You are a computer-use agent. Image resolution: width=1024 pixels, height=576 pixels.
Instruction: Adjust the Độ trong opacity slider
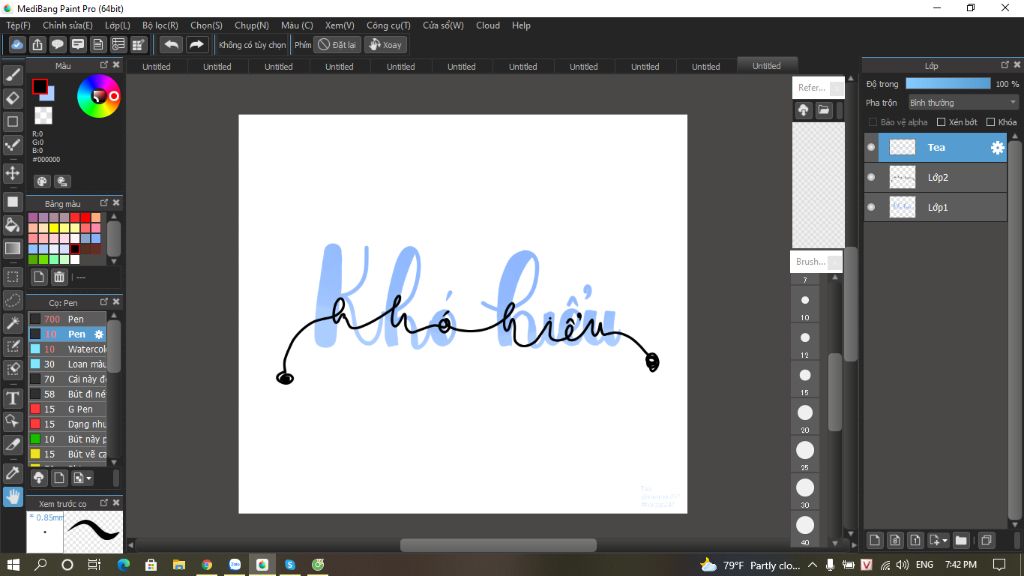point(948,84)
